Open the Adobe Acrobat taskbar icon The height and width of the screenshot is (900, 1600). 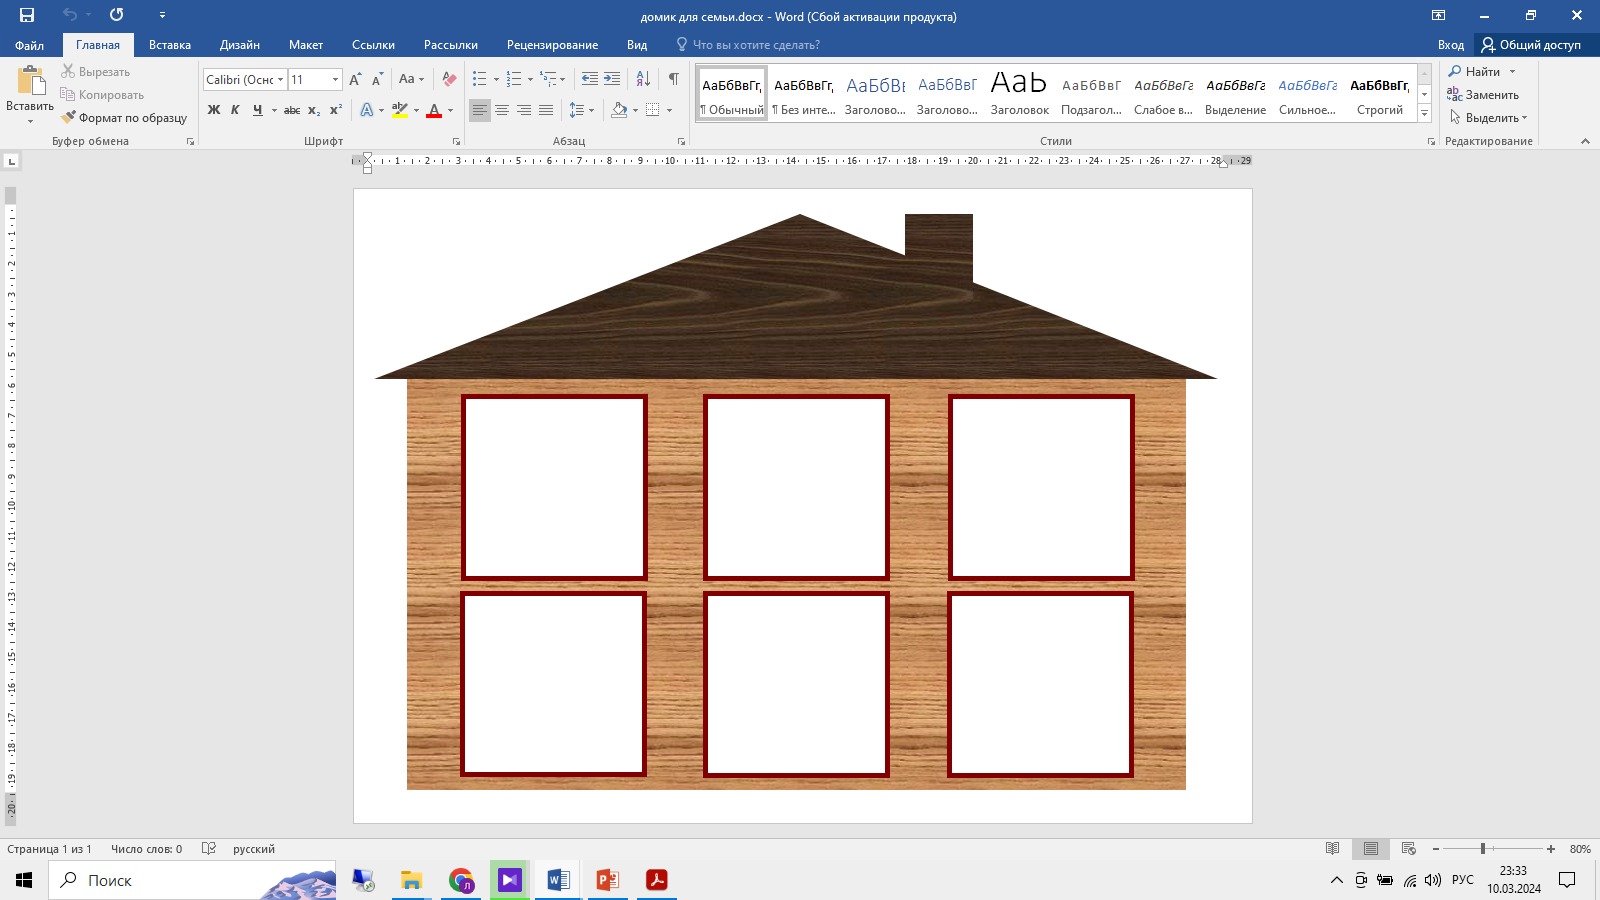[x=656, y=880]
